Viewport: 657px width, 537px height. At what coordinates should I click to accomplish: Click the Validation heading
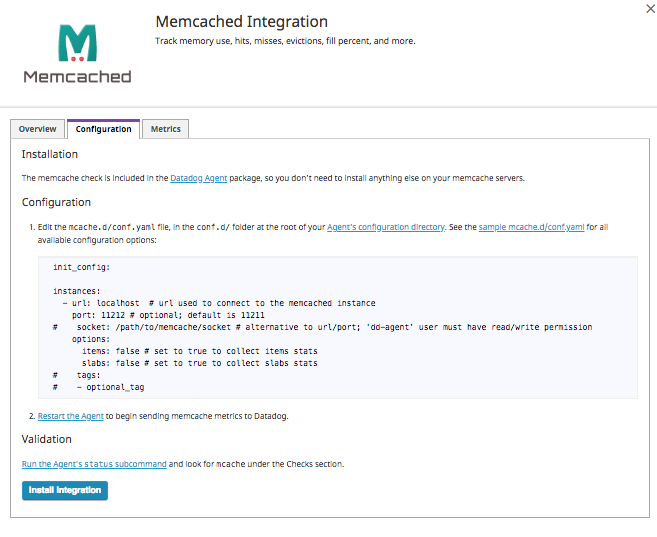[x=47, y=439]
